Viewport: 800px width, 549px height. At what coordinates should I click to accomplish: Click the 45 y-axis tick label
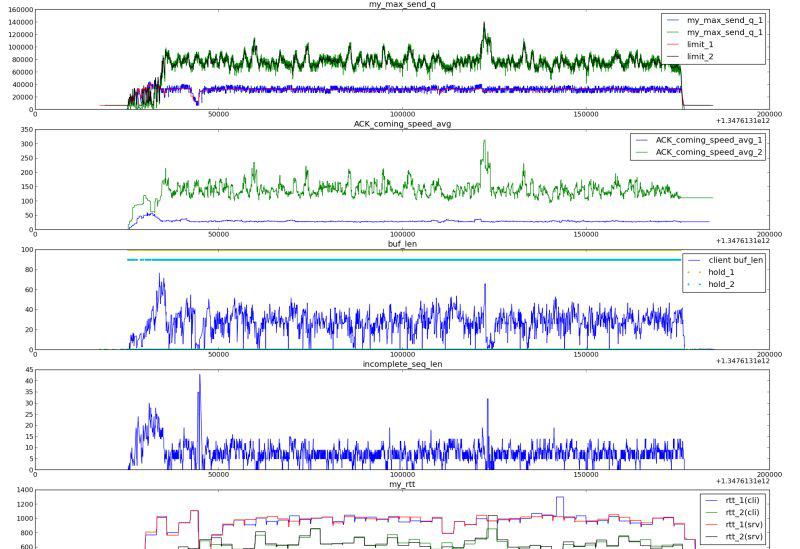coord(29,370)
